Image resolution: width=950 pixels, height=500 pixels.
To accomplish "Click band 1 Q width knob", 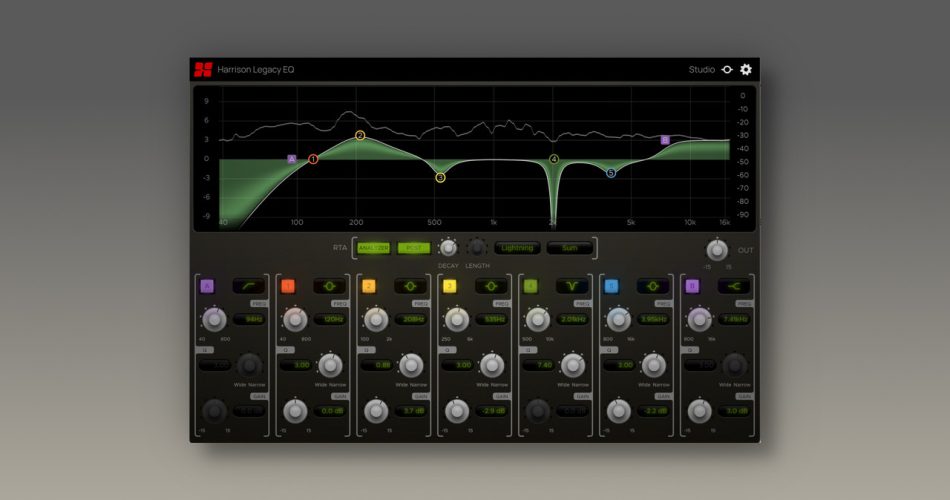I will point(330,365).
